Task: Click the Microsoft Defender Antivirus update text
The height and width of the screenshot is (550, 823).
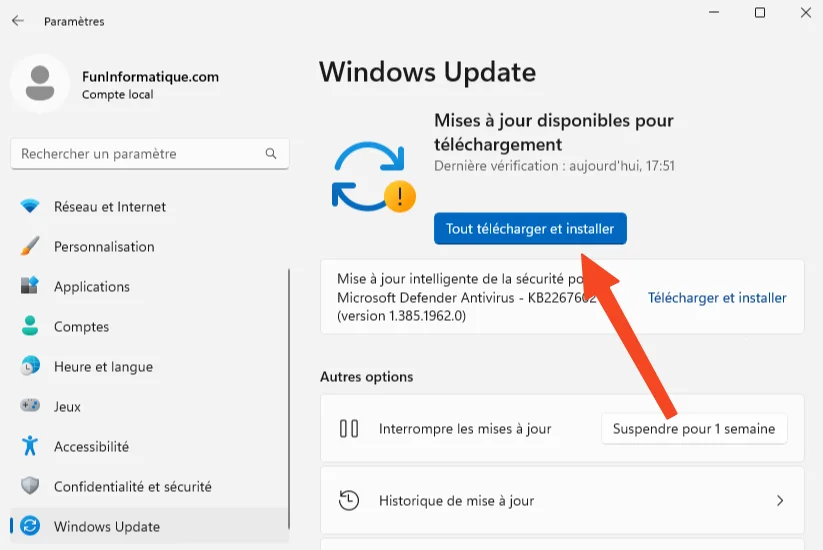Action: pyautogui.click(x=467, y=297)
